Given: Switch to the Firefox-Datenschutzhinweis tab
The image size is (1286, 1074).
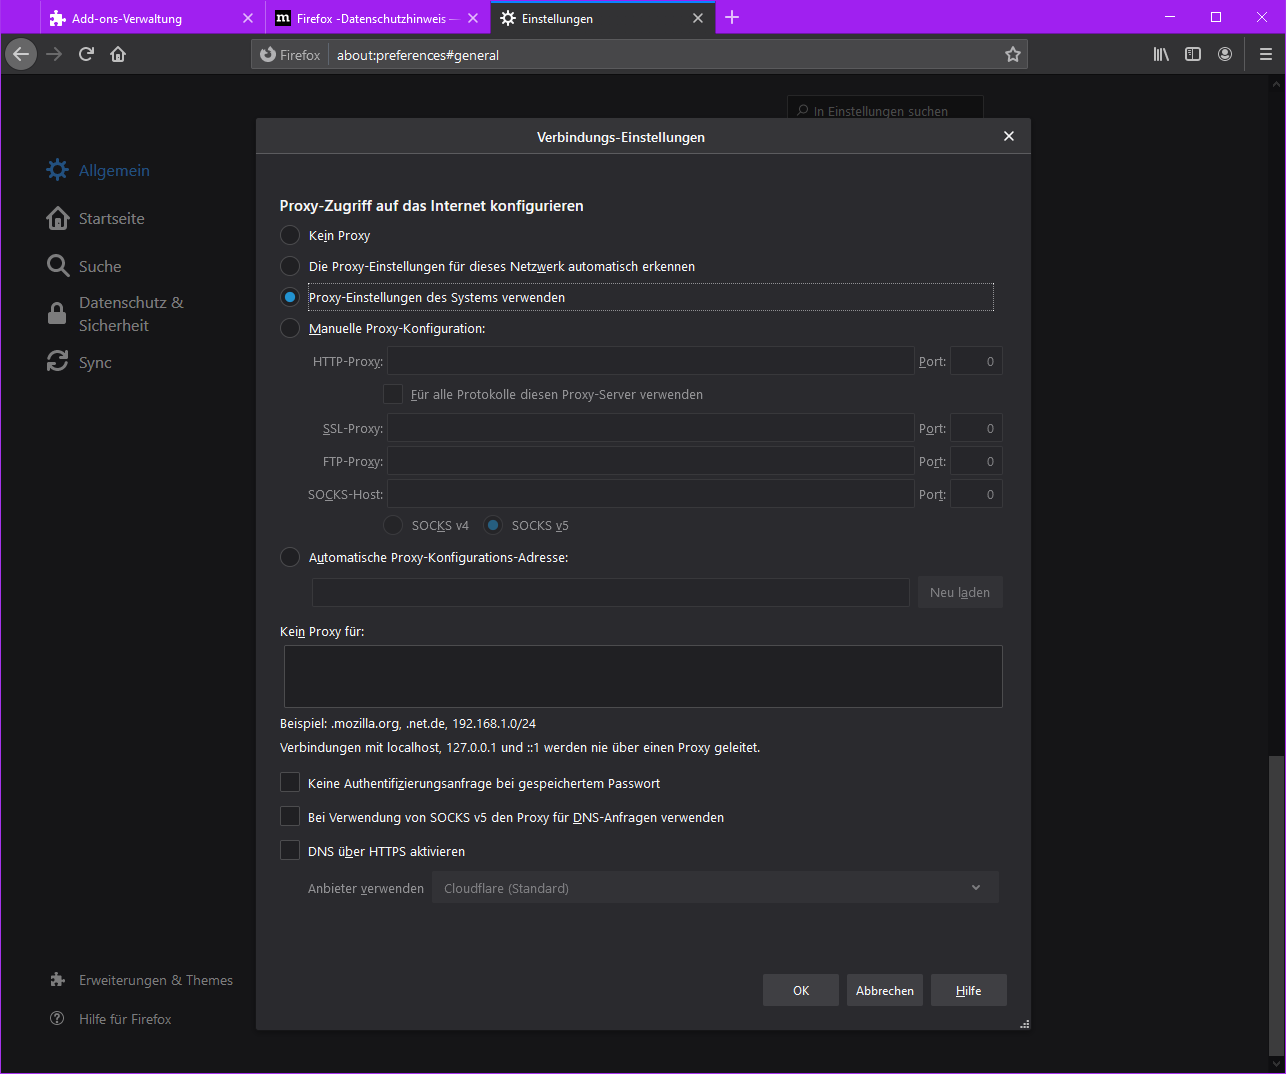Looking at the screenshot, I should (x=378, y=18).
